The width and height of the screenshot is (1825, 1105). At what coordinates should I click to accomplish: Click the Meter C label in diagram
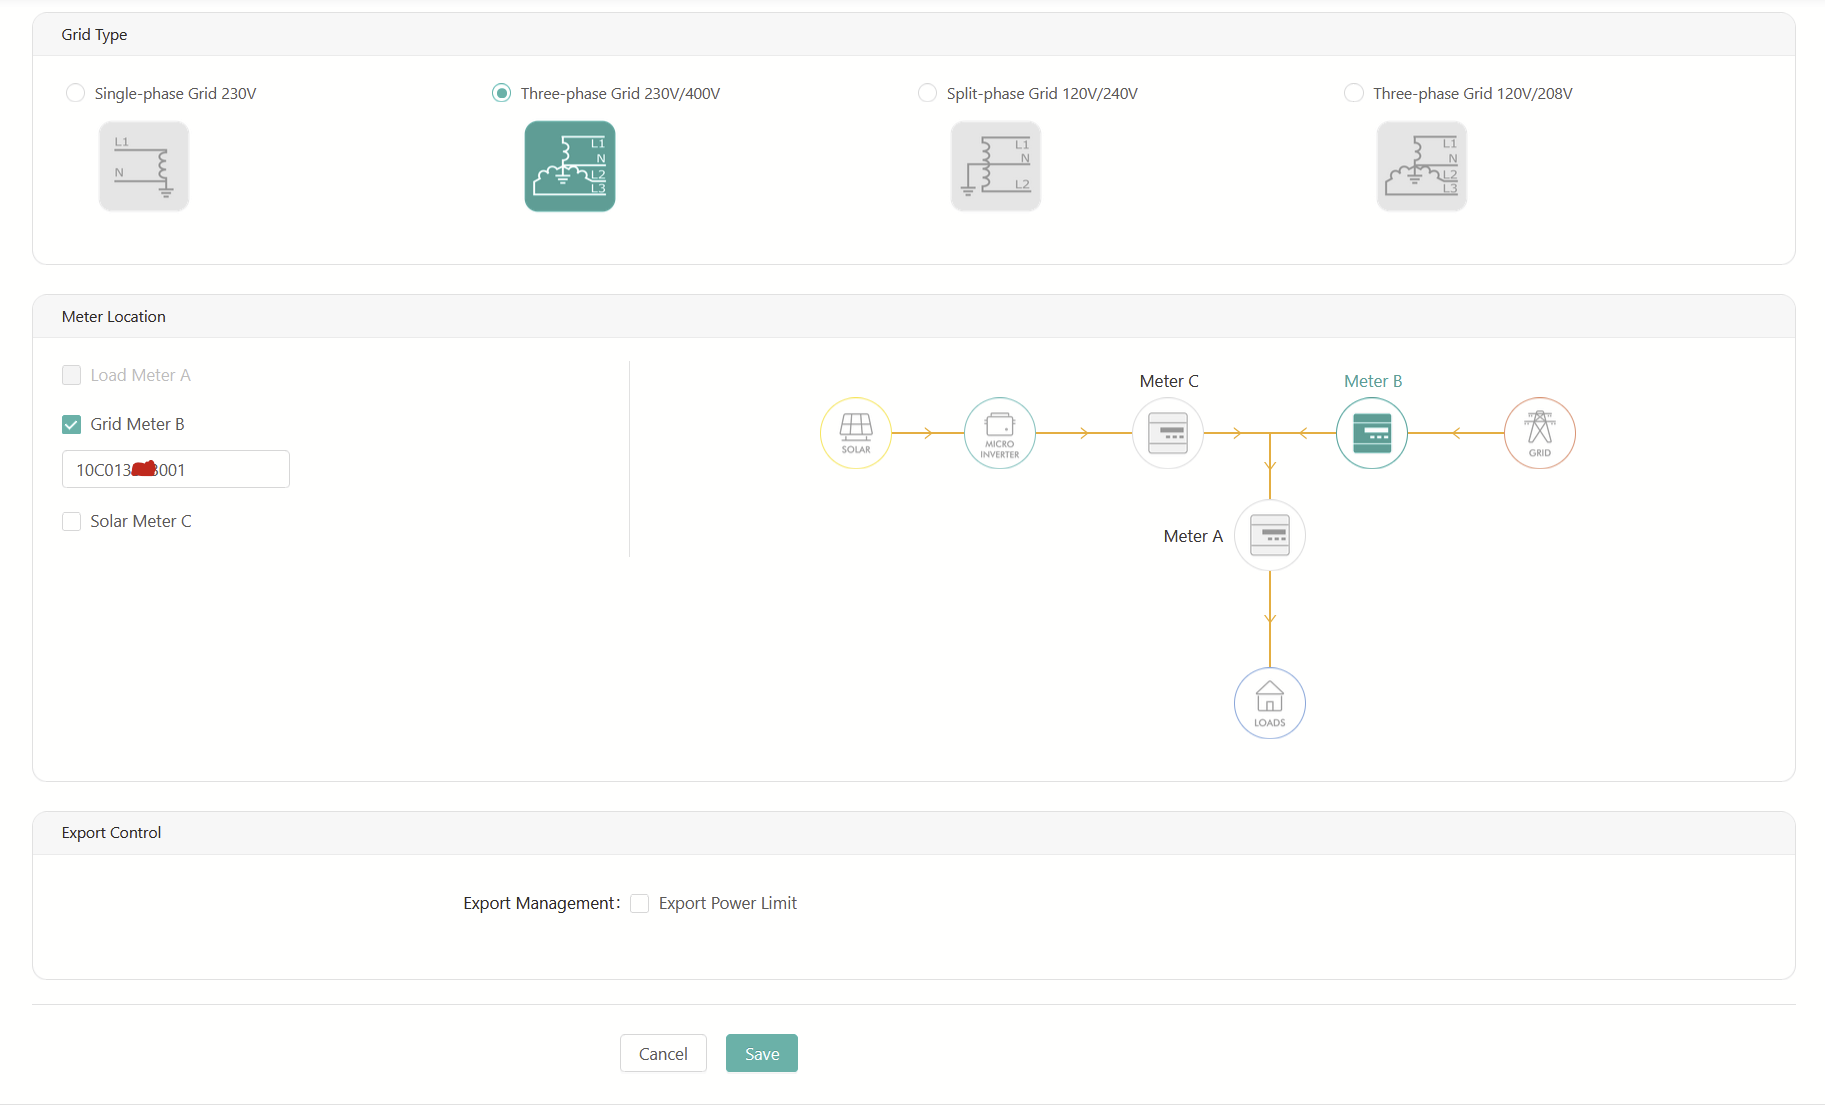point(1169,381)
